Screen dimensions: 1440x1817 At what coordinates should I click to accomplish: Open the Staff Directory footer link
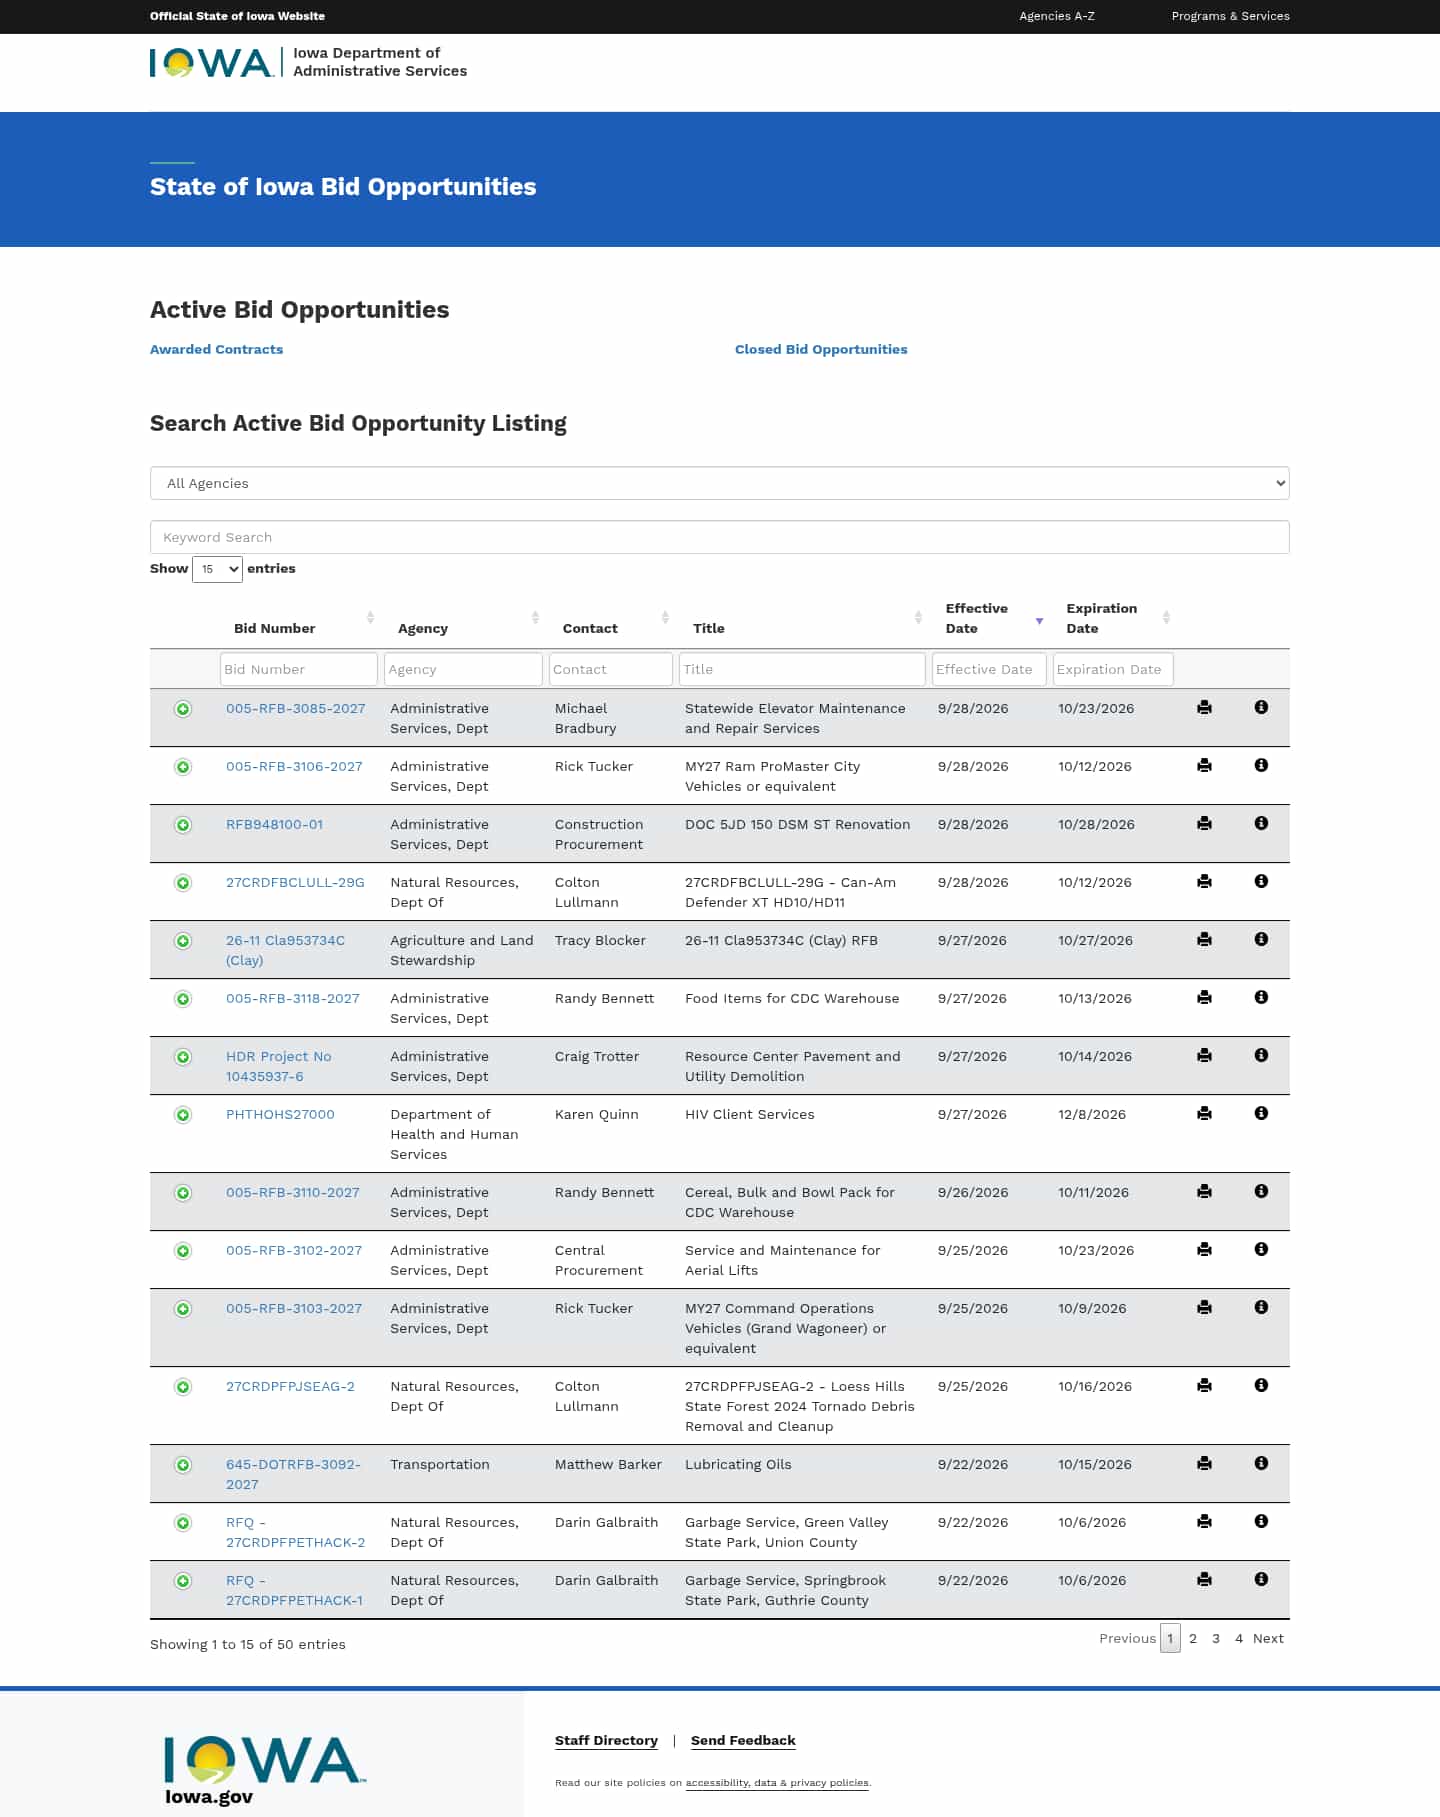[x=606, y=1740]
